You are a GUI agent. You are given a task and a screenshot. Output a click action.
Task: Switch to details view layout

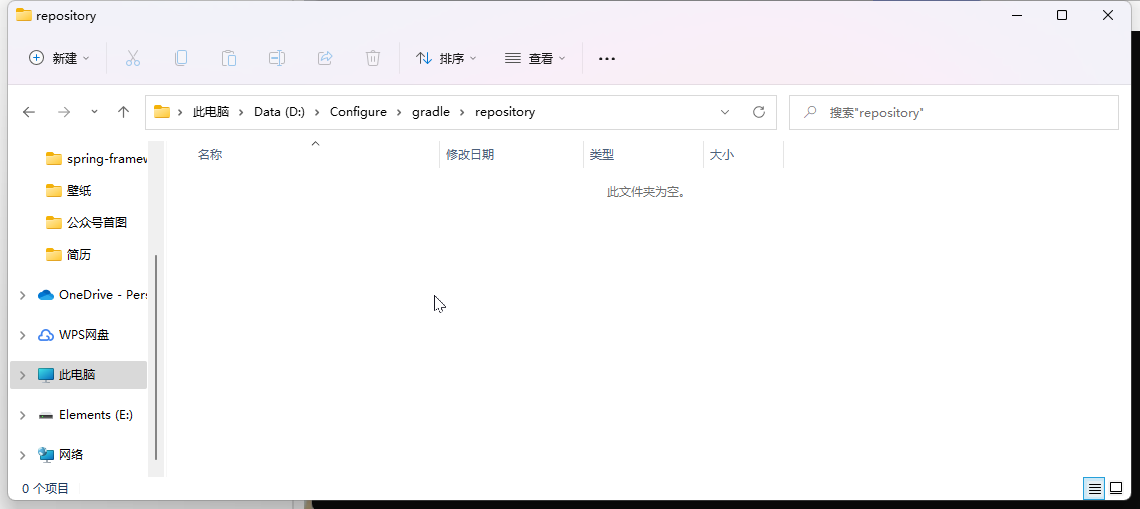(x=1095, y=488)
